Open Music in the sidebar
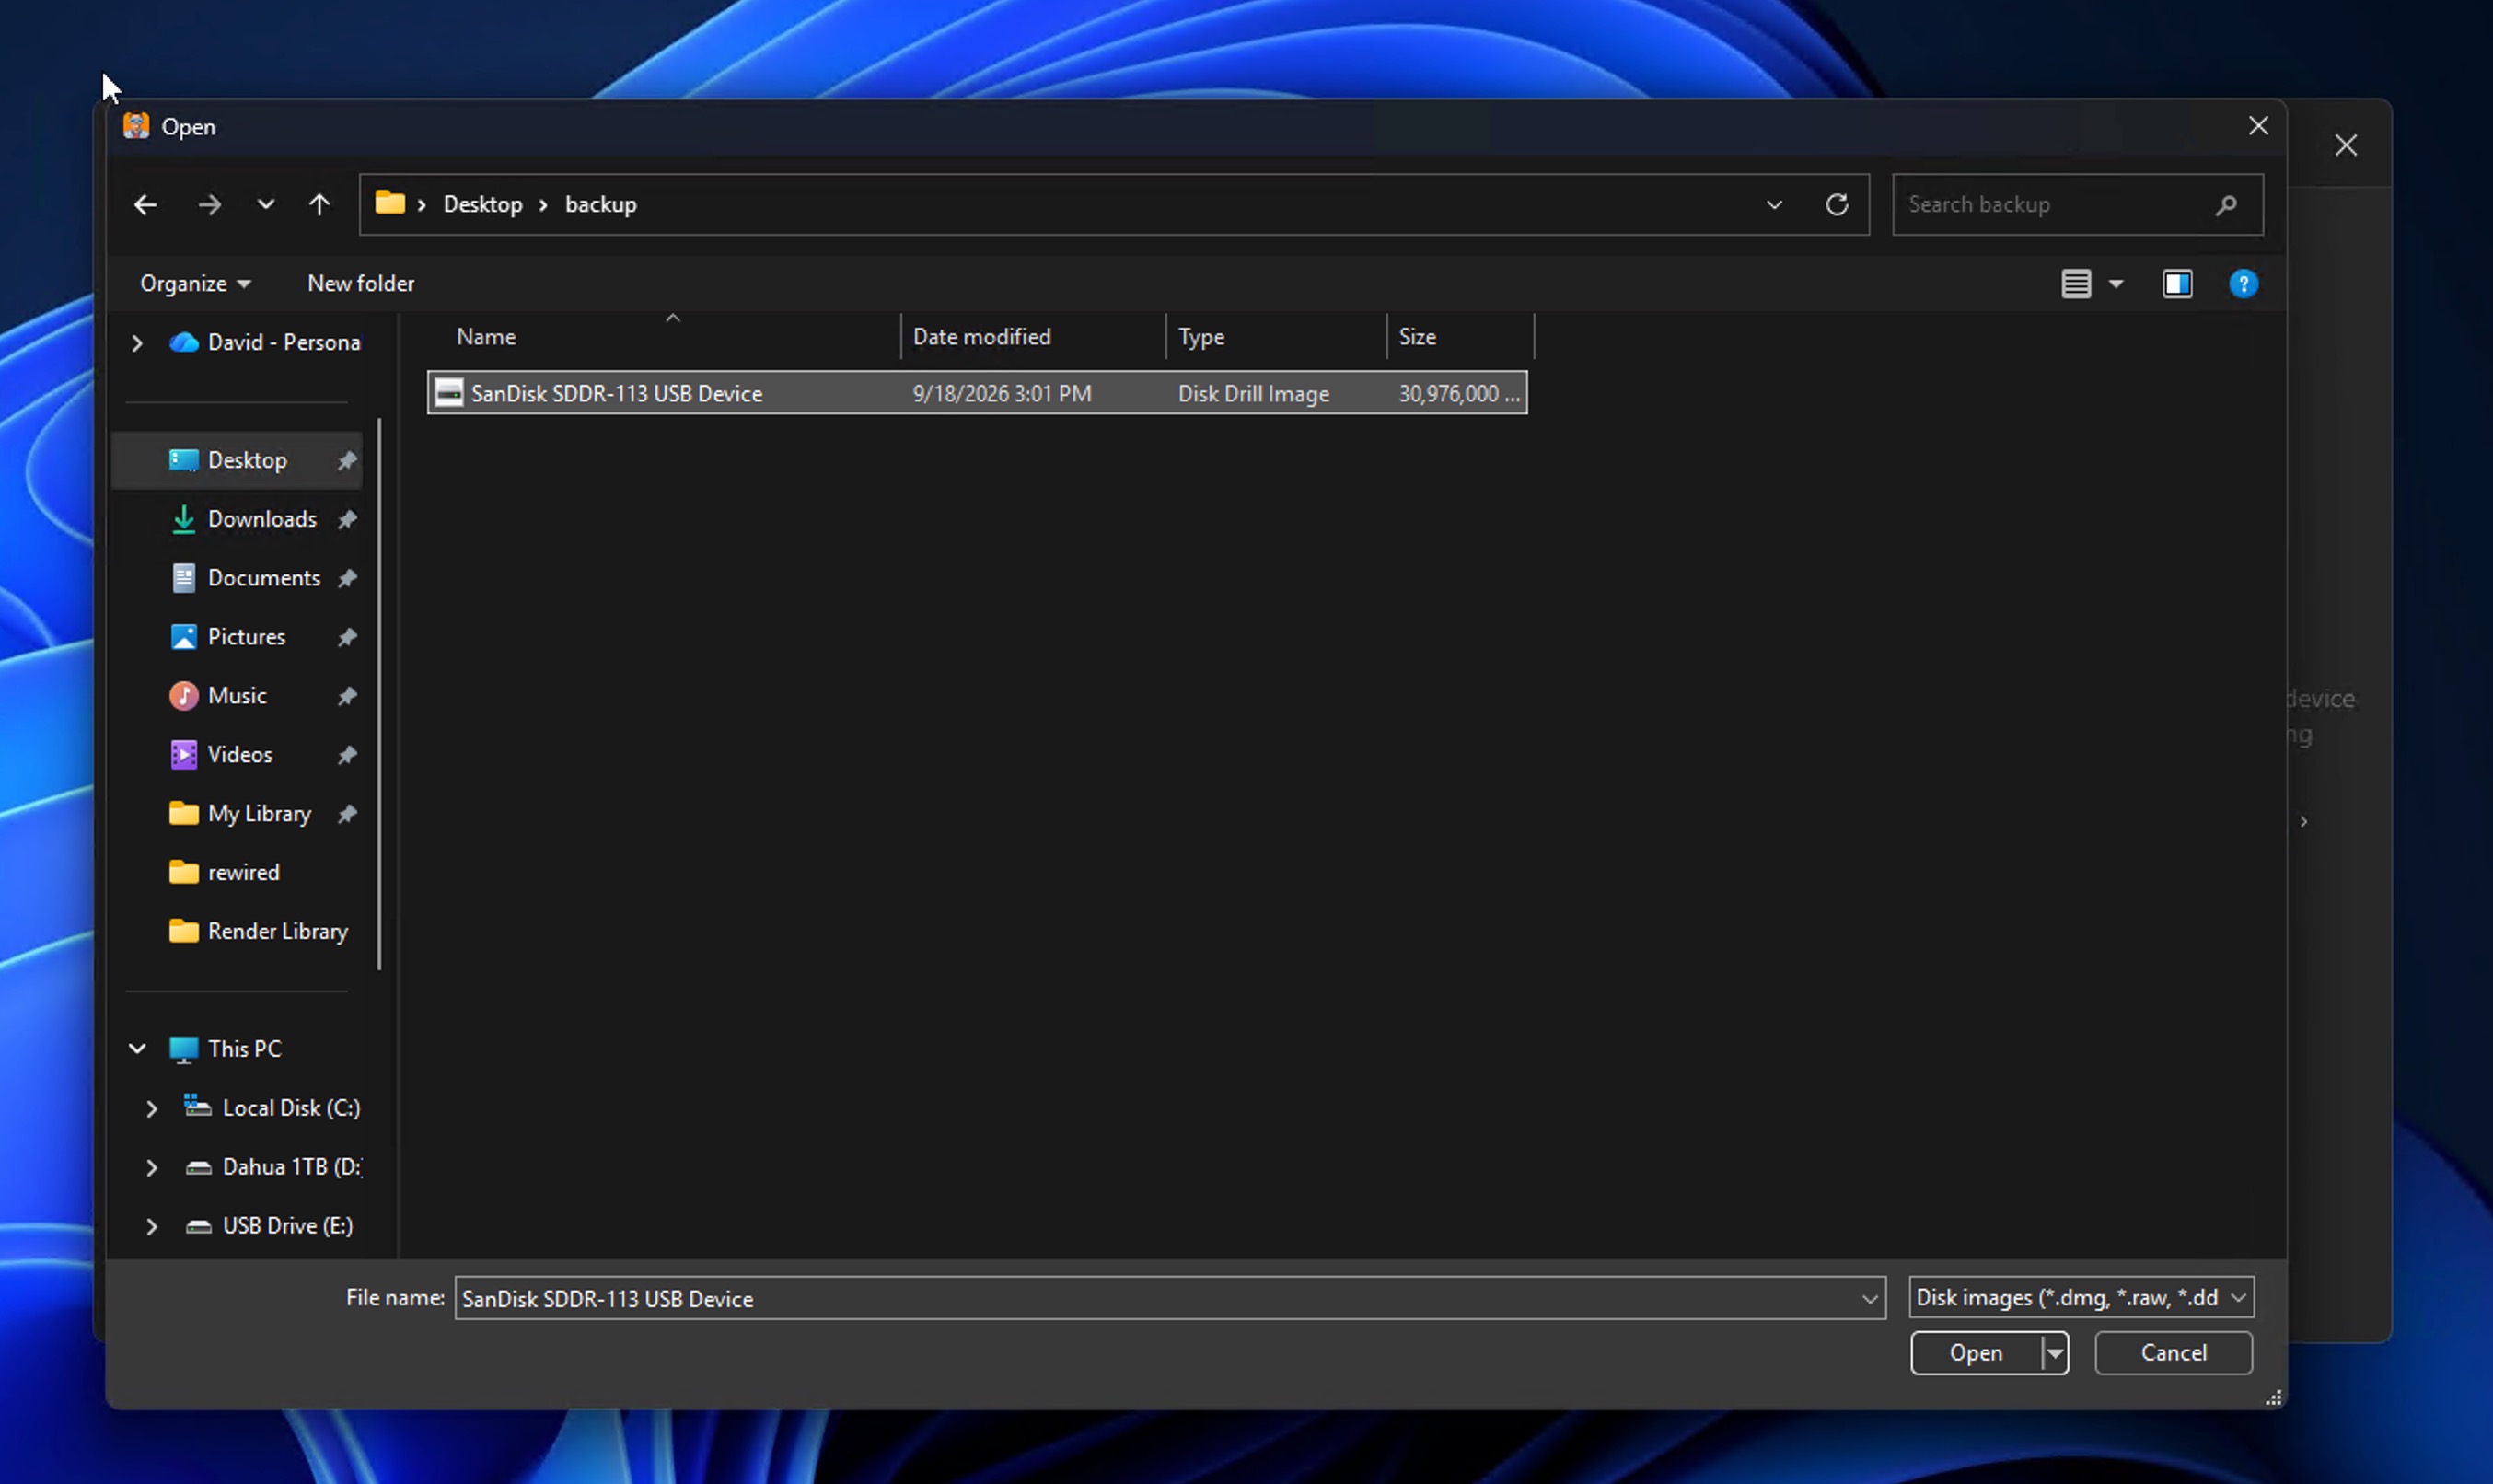Viewport: 2493px width, 1484px height. pyautogui.click(x=236, y=696)
